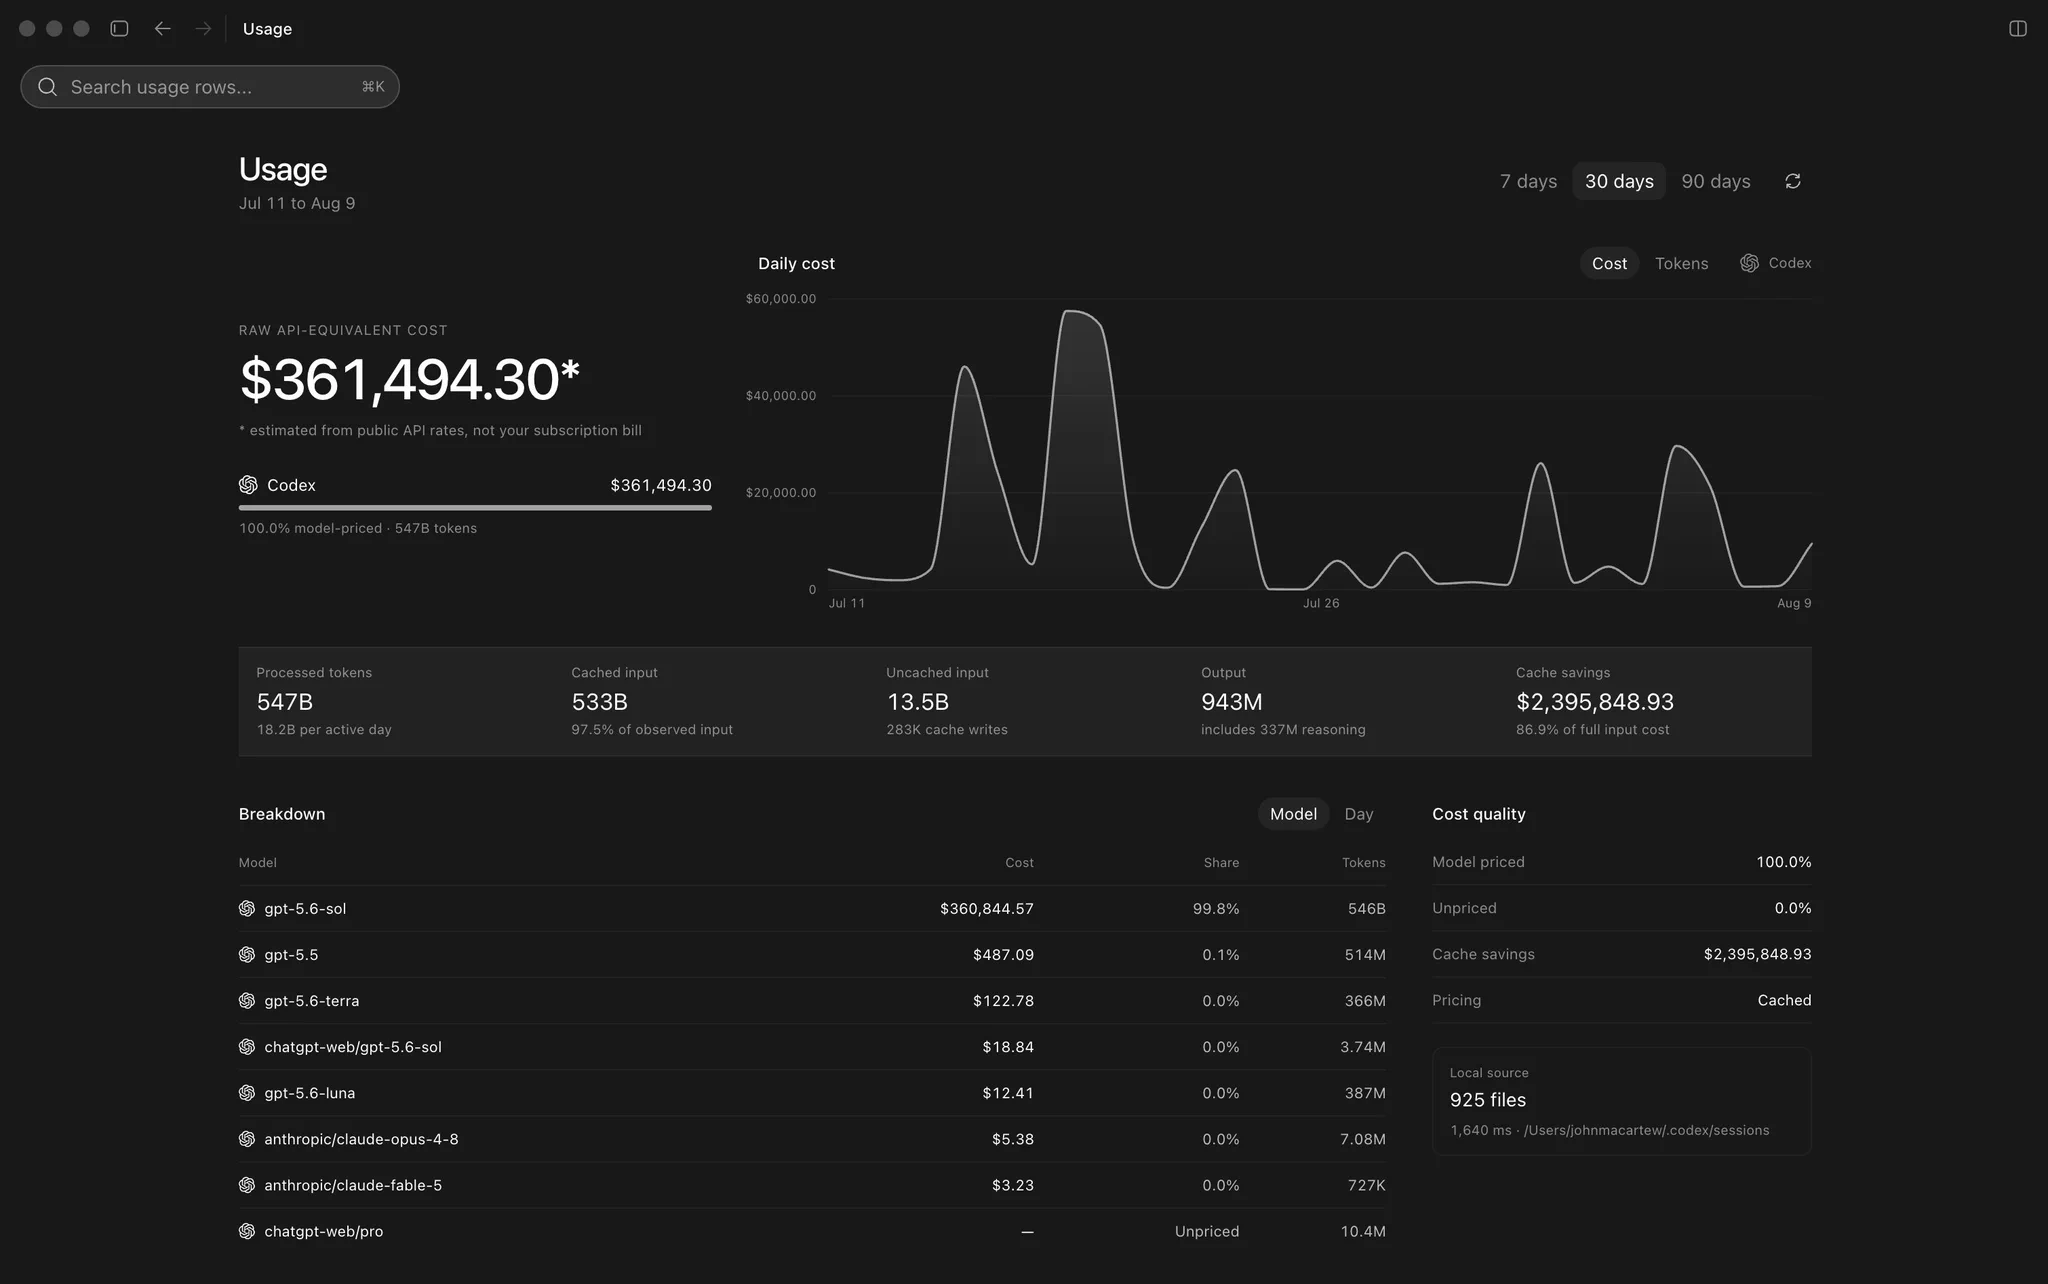Show breakdown by Day

[x=1359, y=814]
